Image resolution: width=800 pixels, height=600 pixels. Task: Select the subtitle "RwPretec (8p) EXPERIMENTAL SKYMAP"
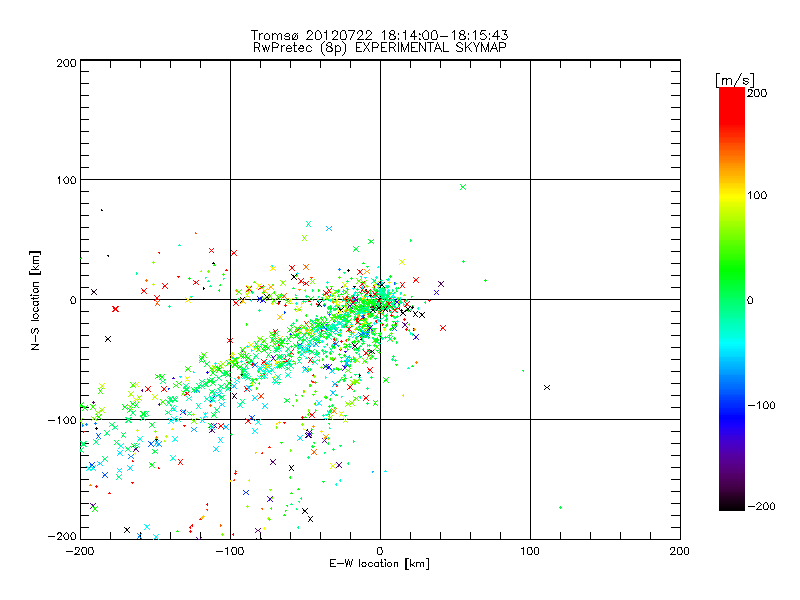(379, 48)
